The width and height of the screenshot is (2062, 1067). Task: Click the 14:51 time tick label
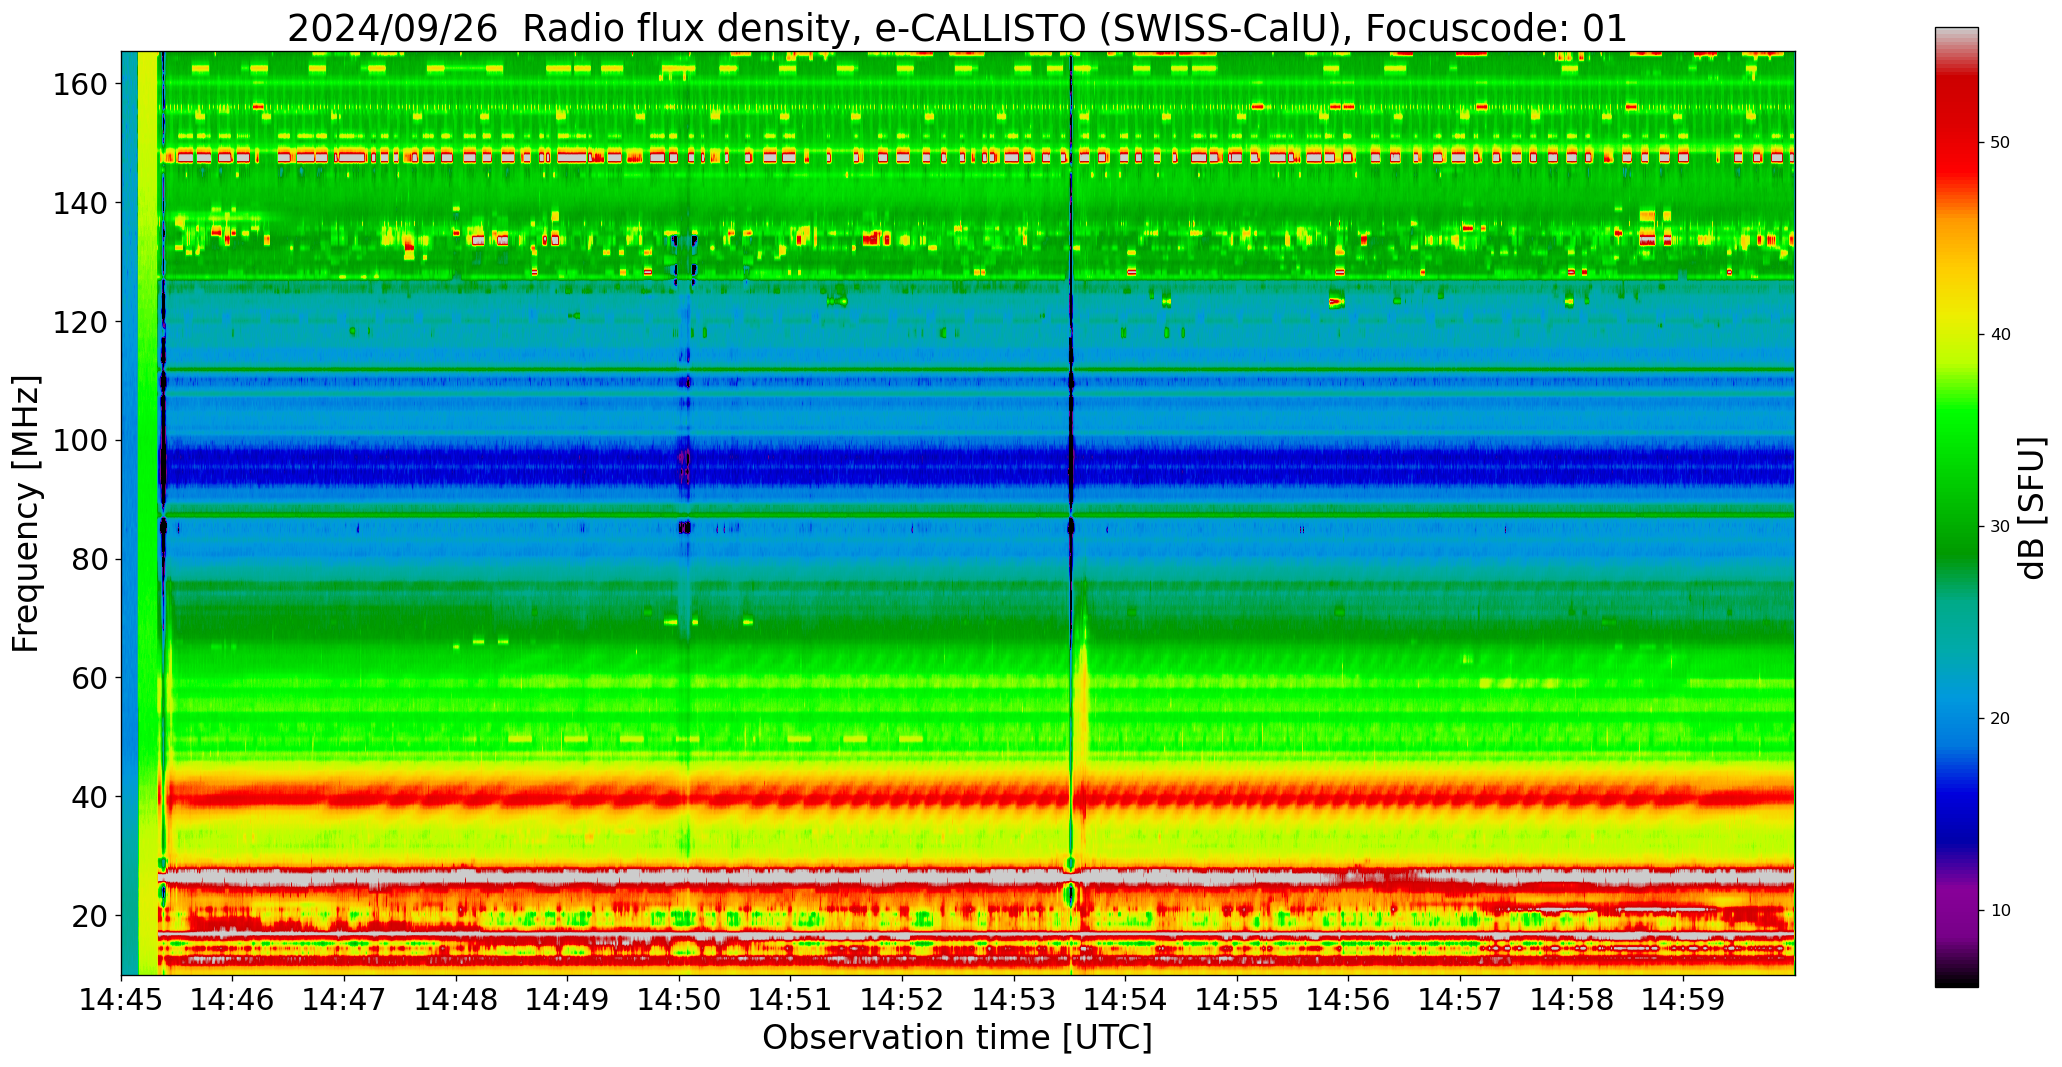point(791,999)
